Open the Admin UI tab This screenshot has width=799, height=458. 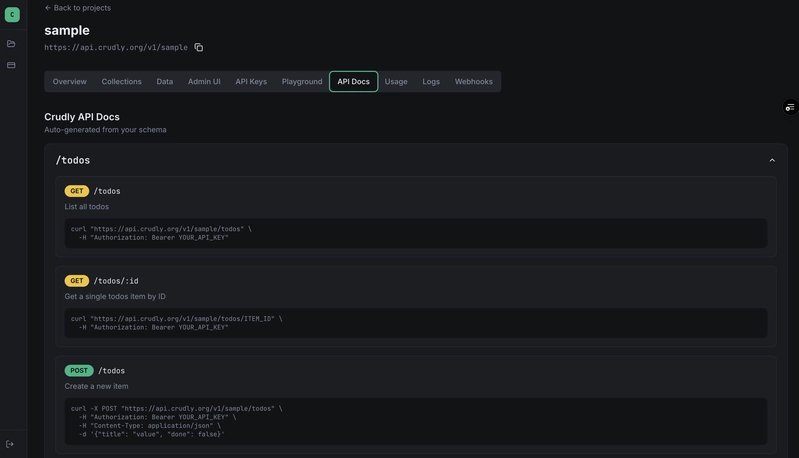pyautogui.click(x=204, y=82)
